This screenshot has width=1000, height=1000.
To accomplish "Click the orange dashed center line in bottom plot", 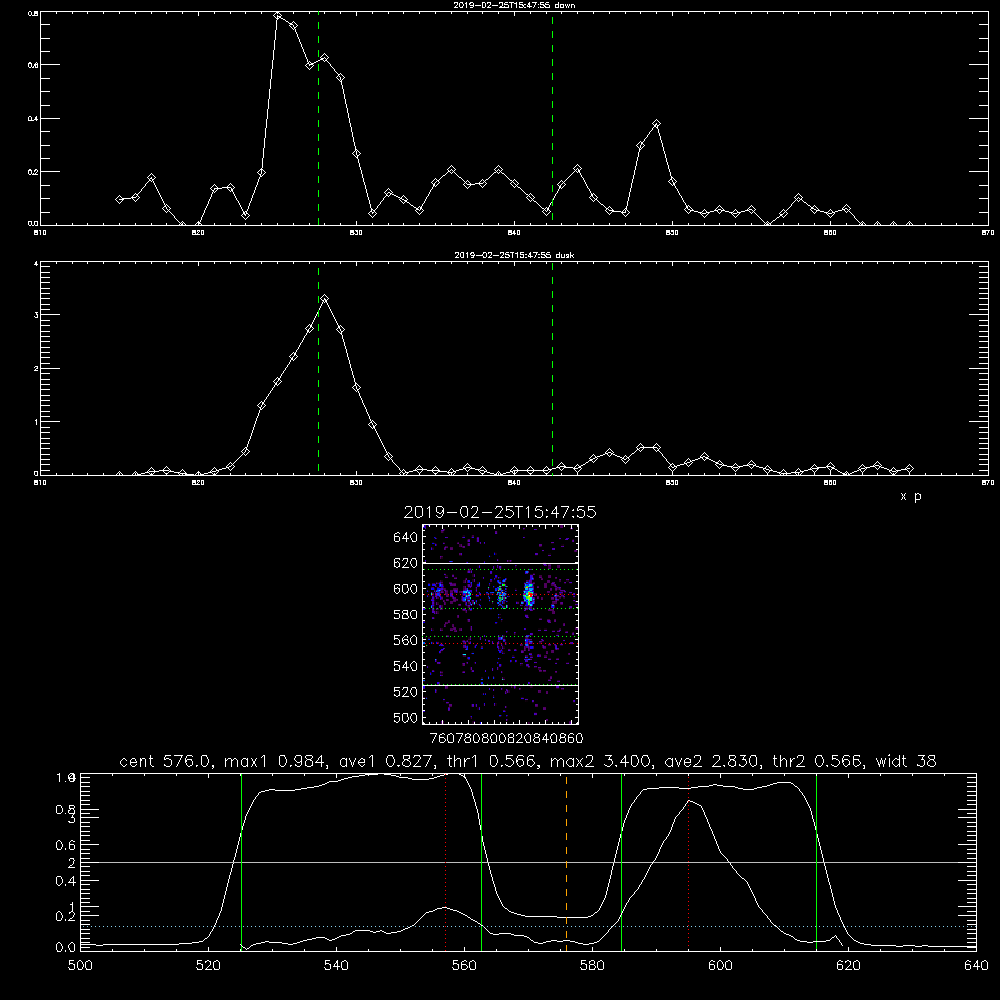I will click(566, 862).
